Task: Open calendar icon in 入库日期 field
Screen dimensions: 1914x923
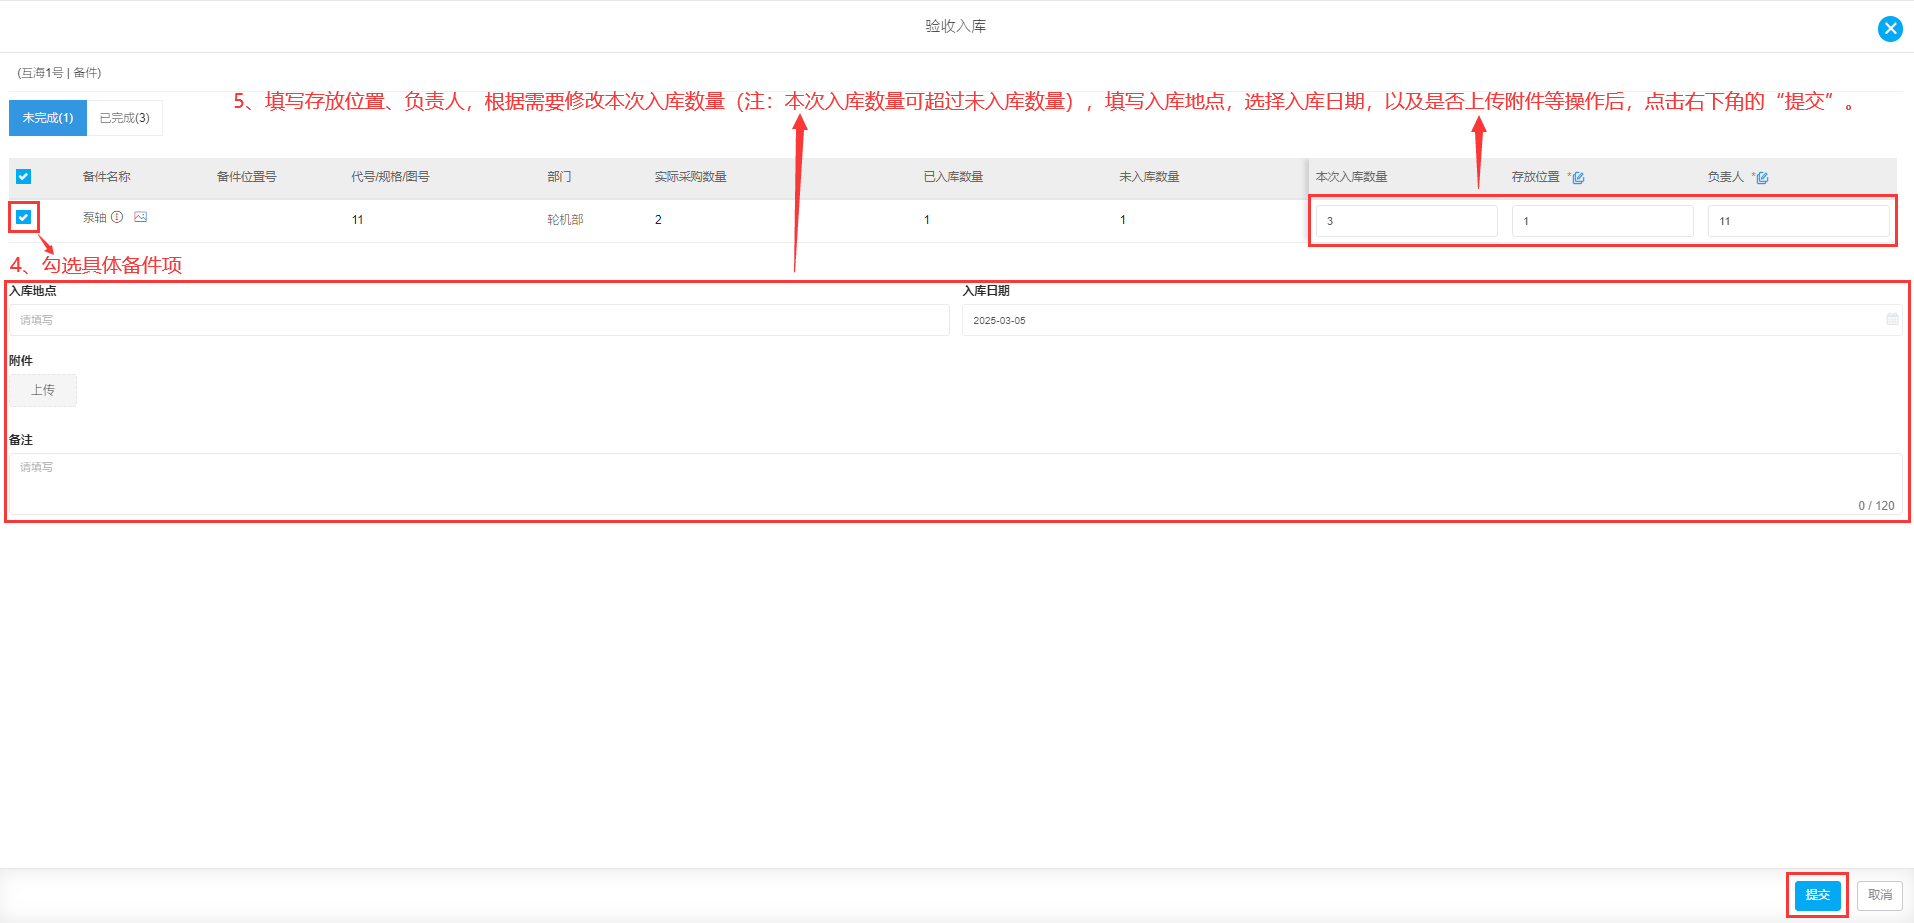Action: (x=1892, y=319)
